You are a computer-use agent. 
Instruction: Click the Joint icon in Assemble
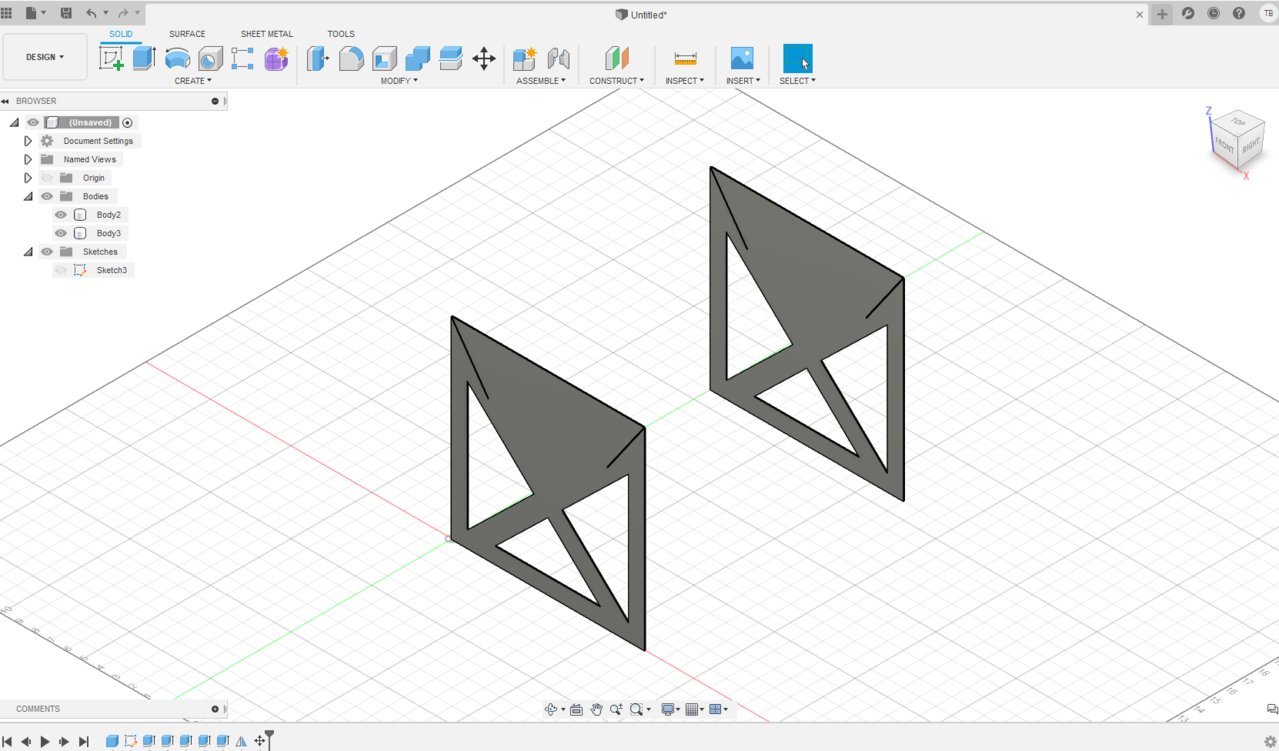click(x=558, y=58)
